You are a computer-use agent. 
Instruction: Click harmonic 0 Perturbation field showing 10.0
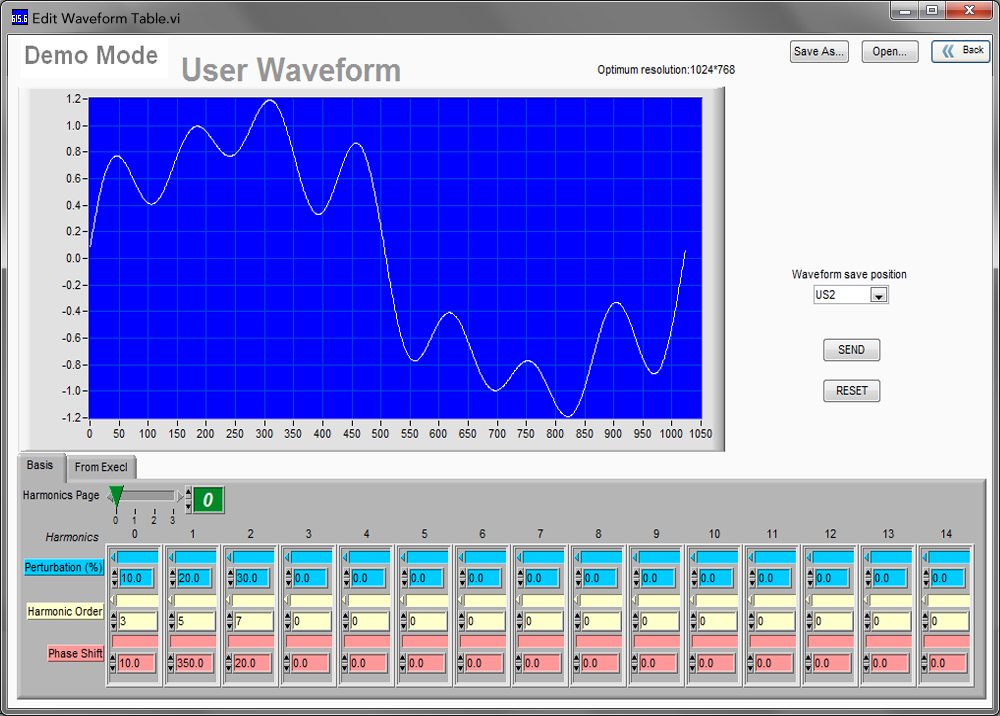136,578
